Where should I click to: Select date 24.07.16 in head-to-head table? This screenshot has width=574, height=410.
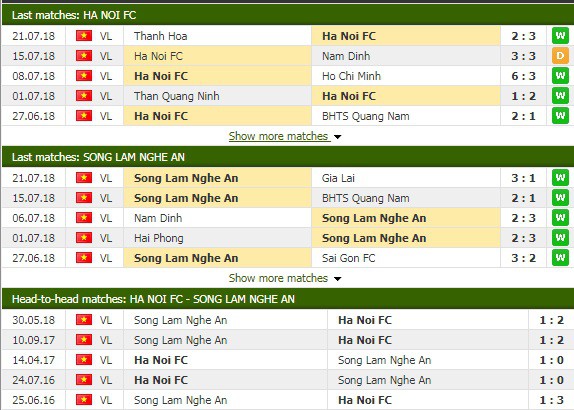(33, 380)
